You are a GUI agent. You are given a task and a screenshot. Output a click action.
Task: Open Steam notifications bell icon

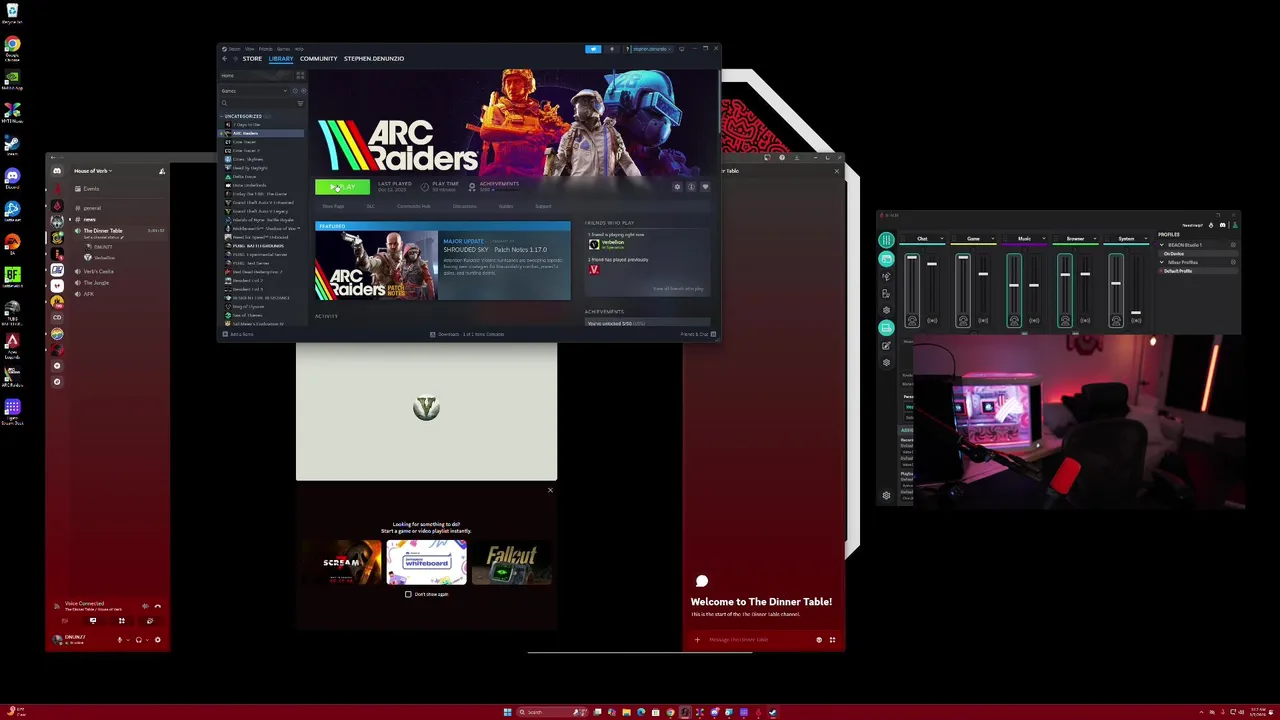coord(612,48)
